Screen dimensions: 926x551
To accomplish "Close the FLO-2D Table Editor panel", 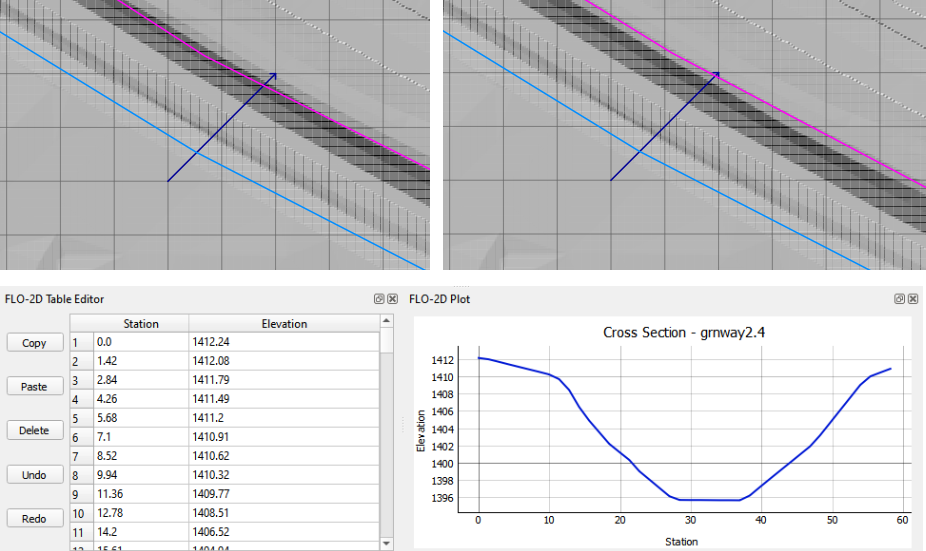I will (x=392, y=299).
